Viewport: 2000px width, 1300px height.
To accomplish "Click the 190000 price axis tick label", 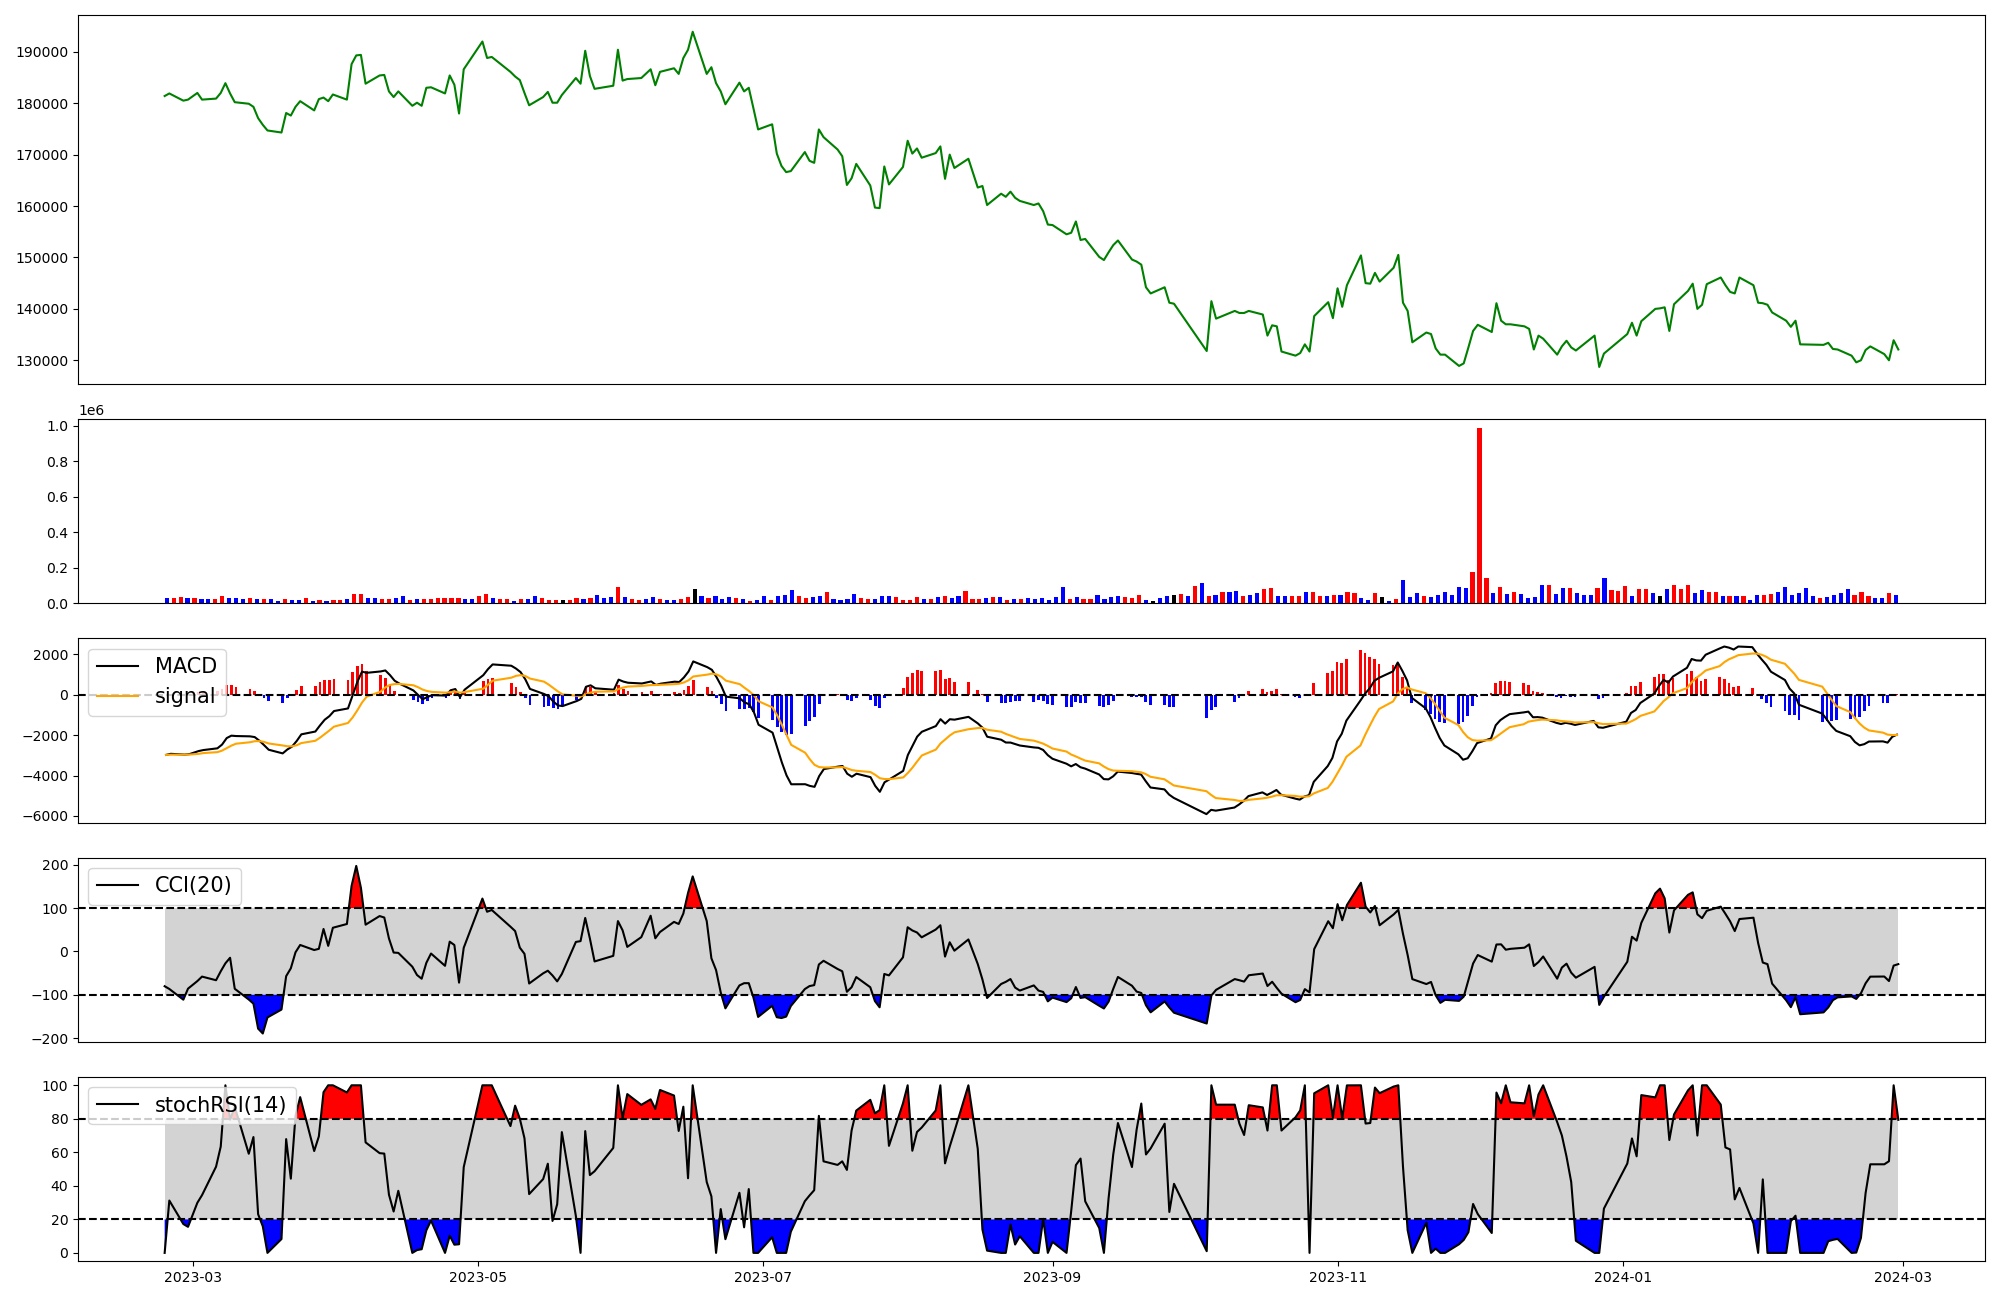I will (x=42, y=53).
